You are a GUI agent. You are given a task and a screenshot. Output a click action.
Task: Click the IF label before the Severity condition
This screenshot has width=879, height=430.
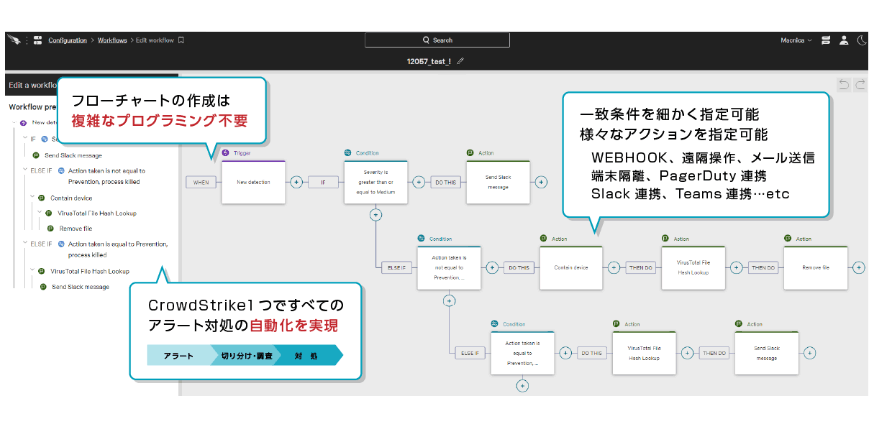point(323,182)
